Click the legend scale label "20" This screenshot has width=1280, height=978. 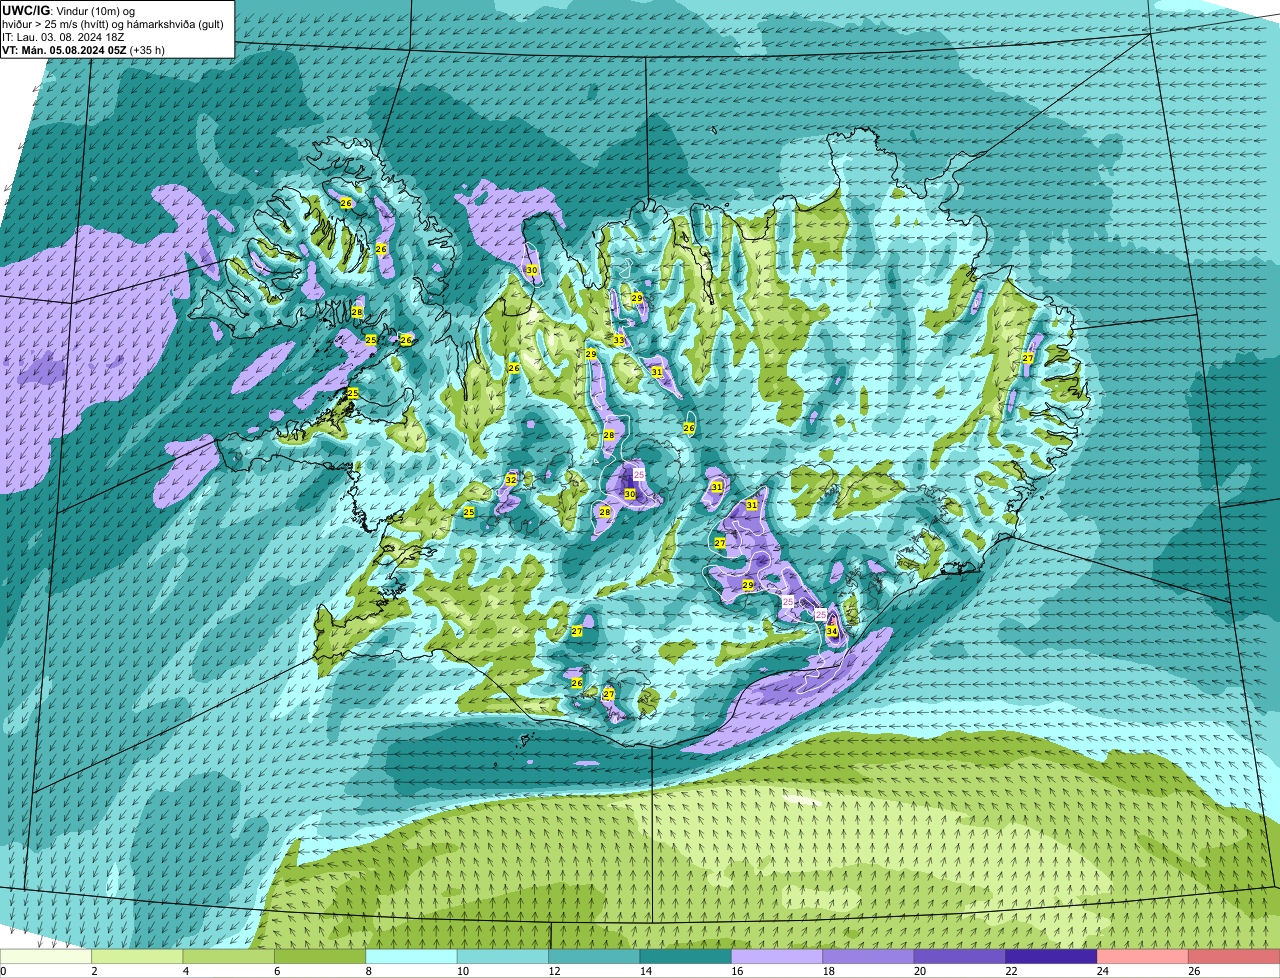920,970
